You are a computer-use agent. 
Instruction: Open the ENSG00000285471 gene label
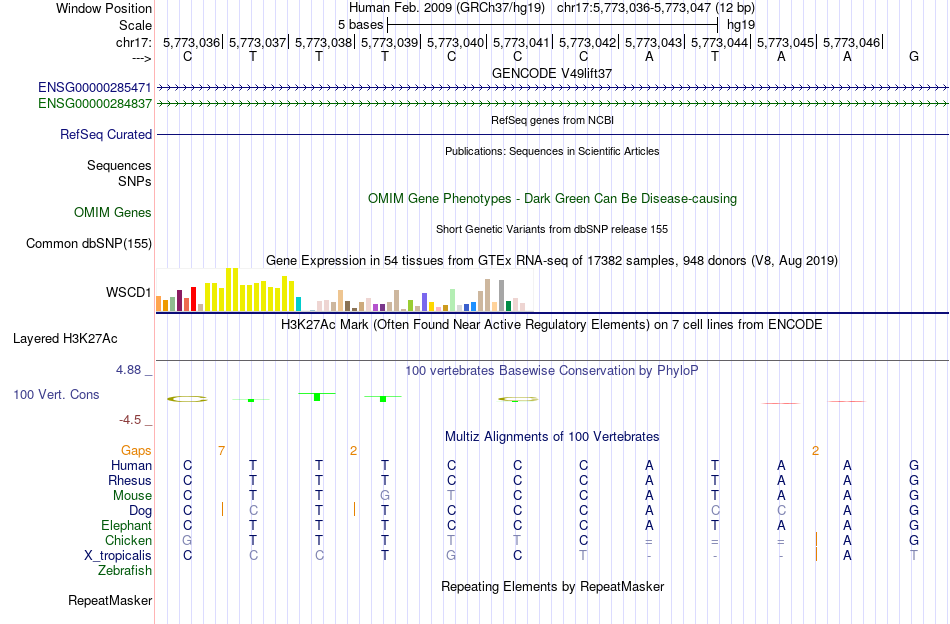pos(95,88)
